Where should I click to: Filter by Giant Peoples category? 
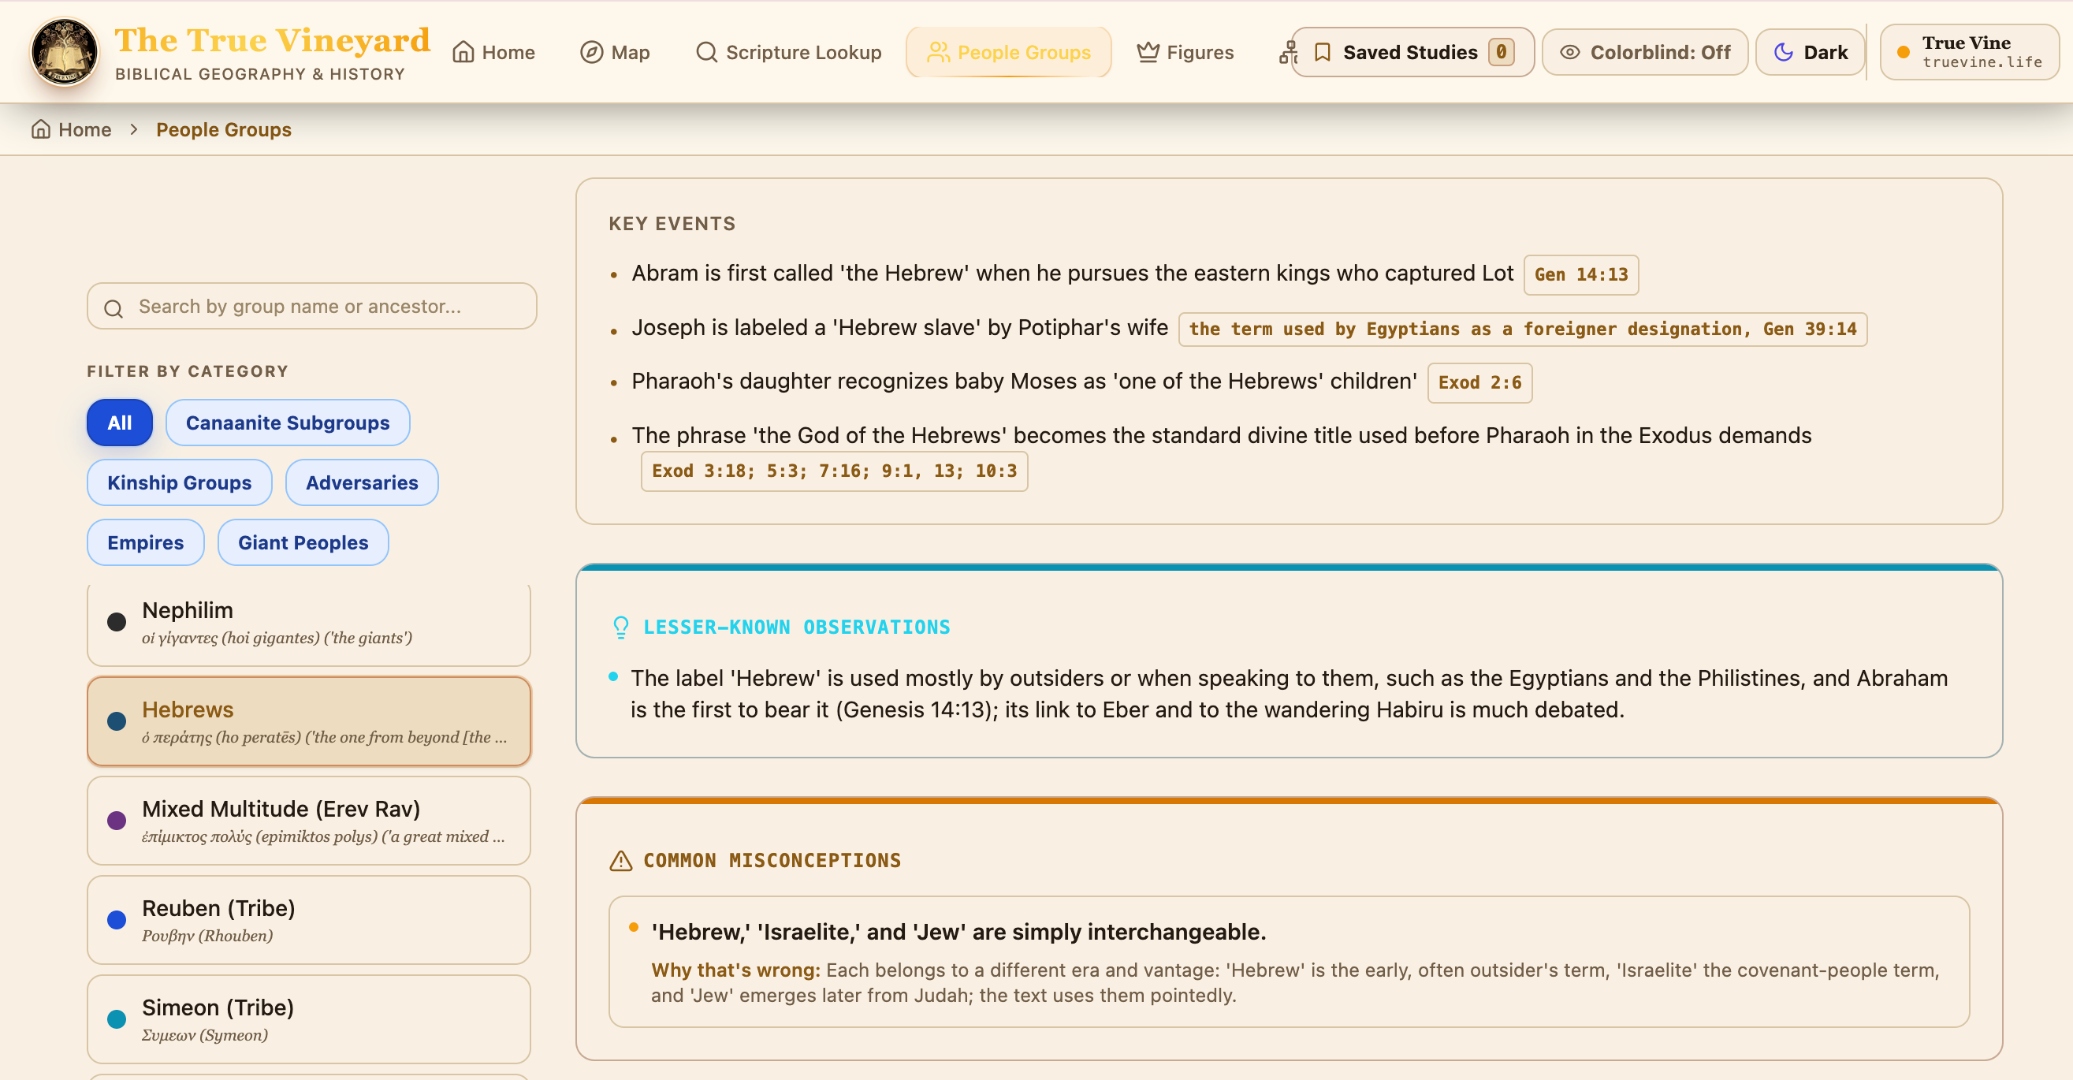tap(303, 543)
